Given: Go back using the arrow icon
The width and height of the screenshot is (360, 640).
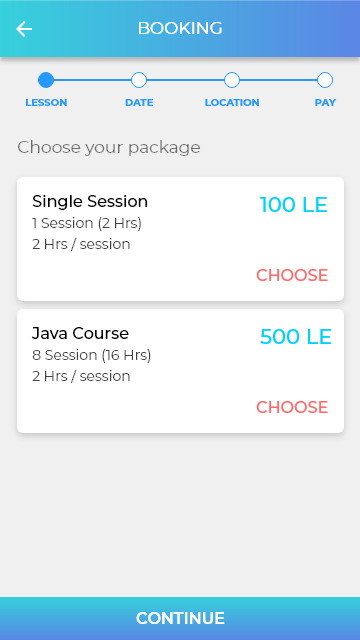Looking at the screenshot, I should tap(24, 29).
